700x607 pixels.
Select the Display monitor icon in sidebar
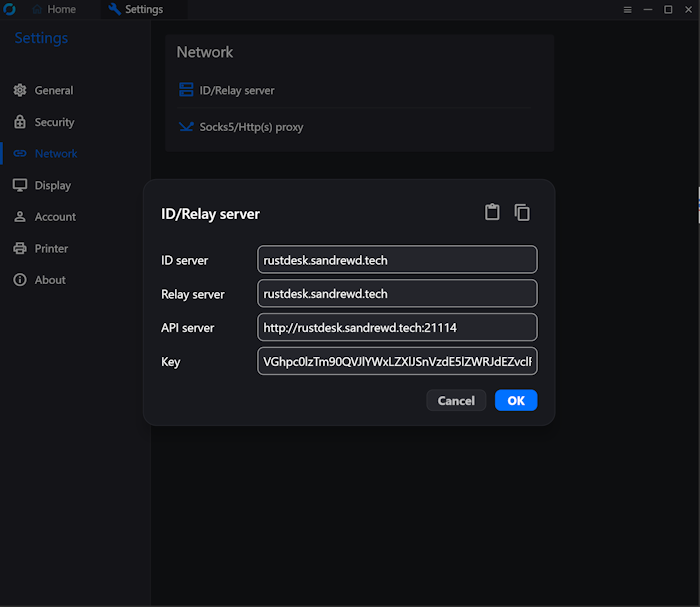point(20,185)
